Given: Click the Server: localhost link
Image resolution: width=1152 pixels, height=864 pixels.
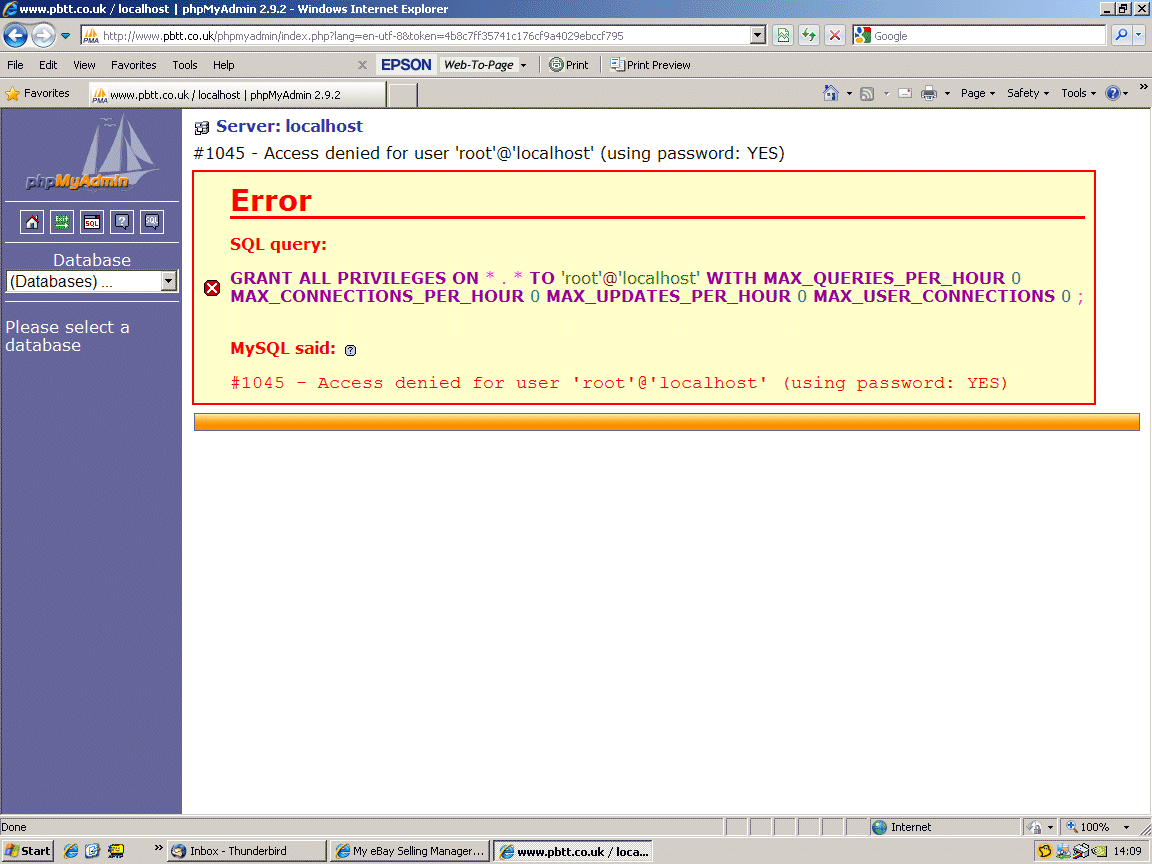Looking at the screenshot, I should point(289,126).
